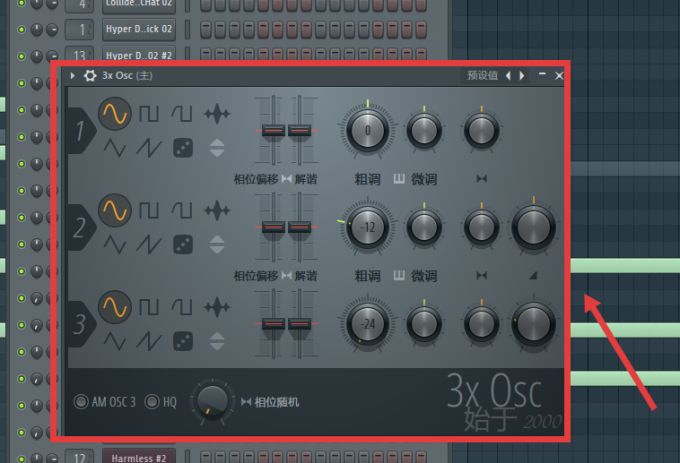This screenshot has width=680, height=463.
Task: Click mixer track number 12 box
Action: point(79,456)
